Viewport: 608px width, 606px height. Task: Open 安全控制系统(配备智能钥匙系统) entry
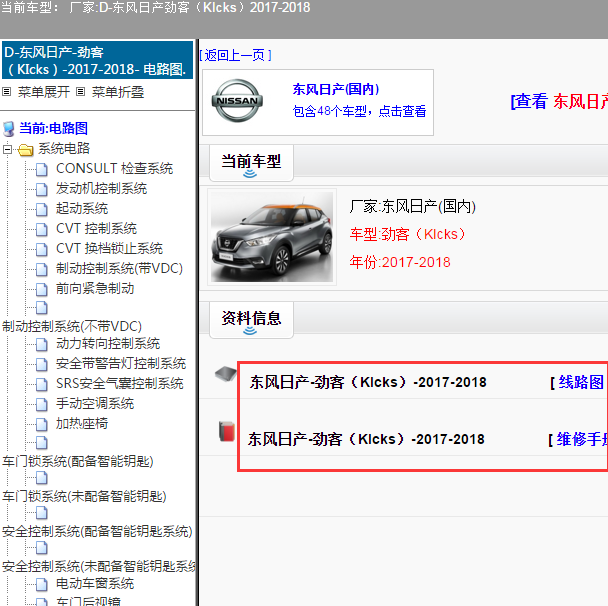(97, 532)
